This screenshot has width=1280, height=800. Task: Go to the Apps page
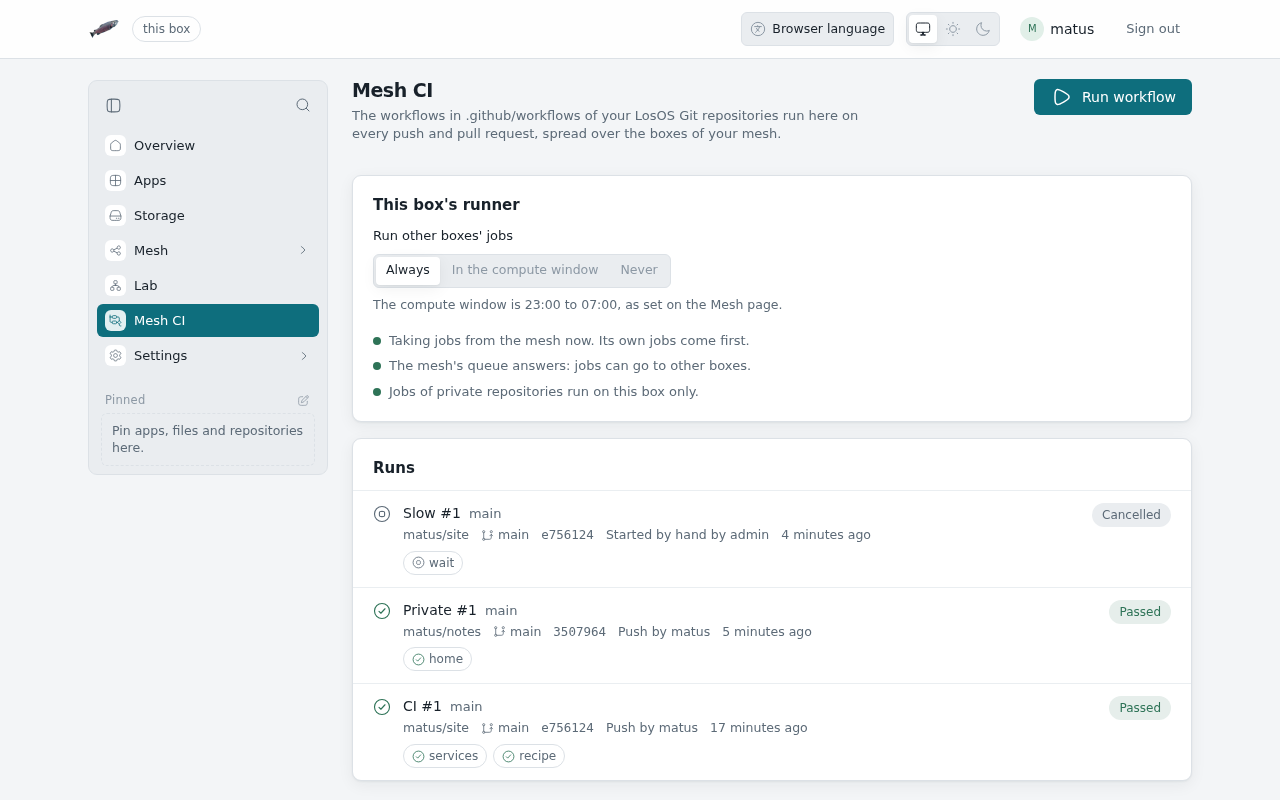click(208, 181)
